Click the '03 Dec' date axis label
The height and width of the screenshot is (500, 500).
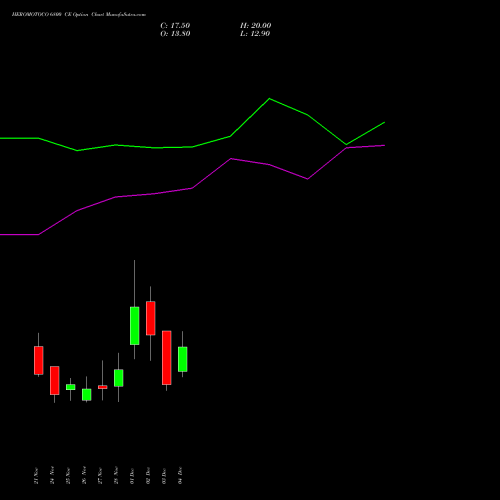click(164, 476)
